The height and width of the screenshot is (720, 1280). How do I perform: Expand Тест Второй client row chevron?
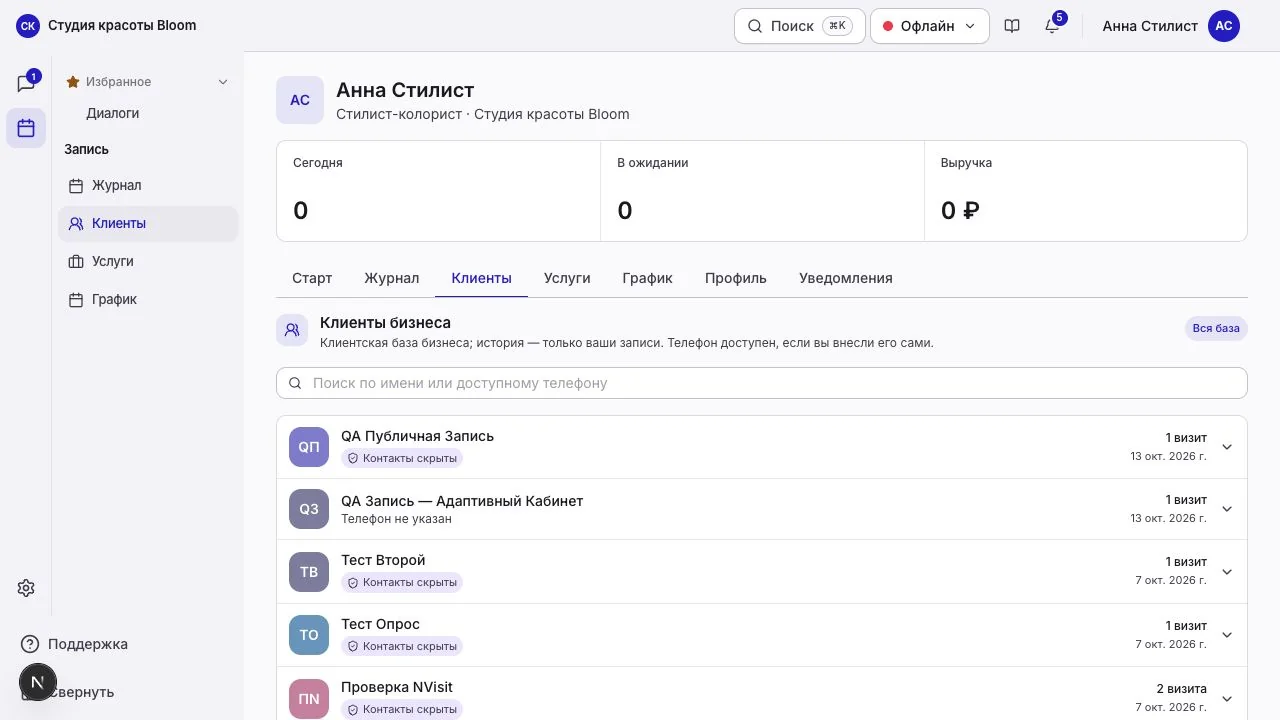(x=1227, y=572)
